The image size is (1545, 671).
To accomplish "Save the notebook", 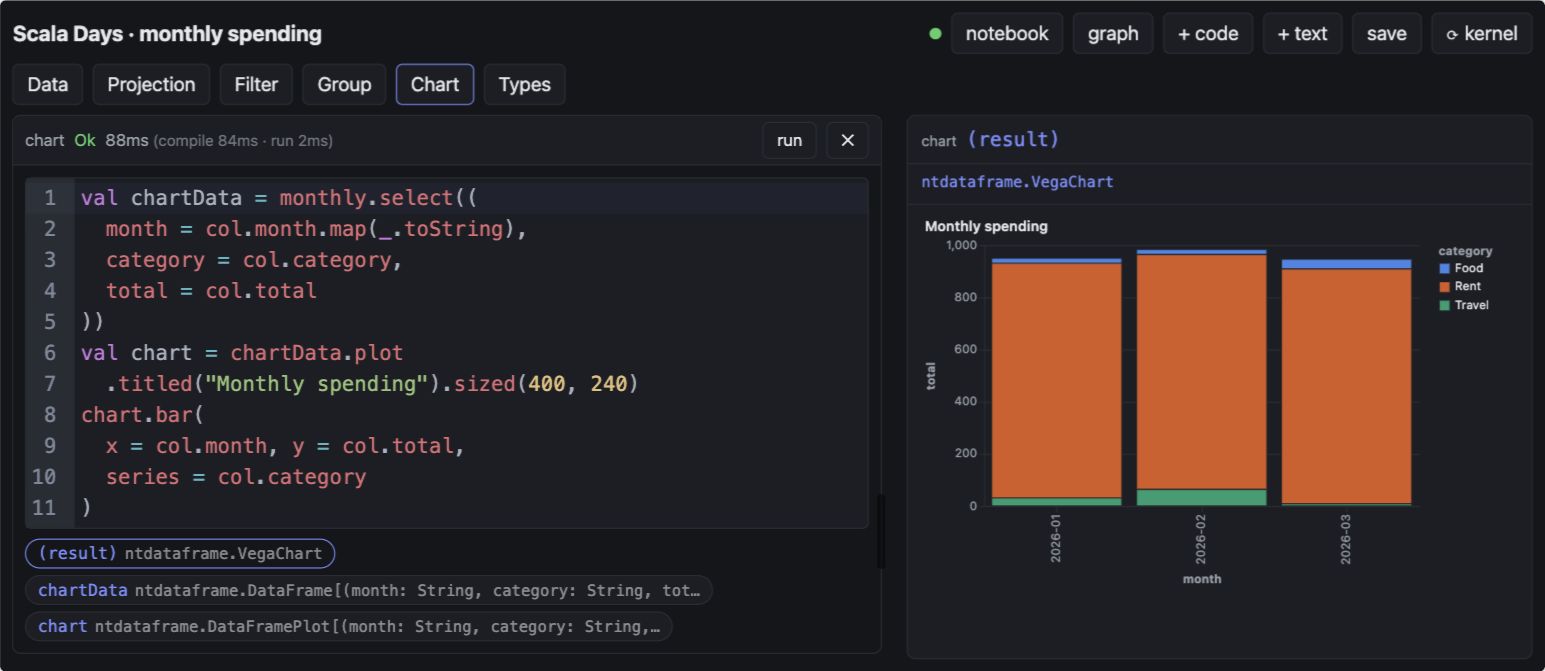I will [1386, 33].
